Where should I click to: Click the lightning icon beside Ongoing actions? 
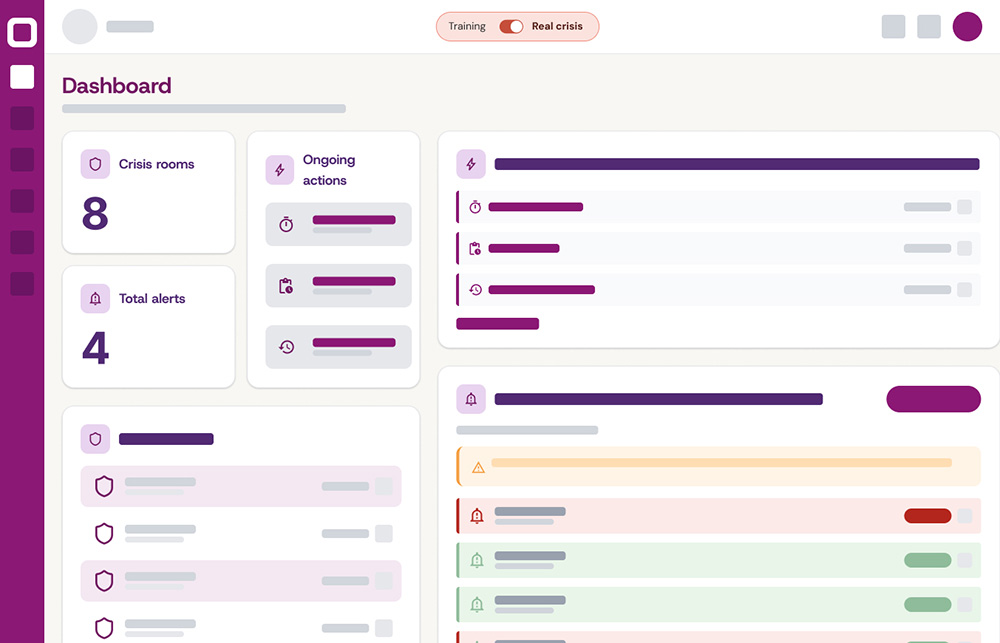tap(280, 170)
